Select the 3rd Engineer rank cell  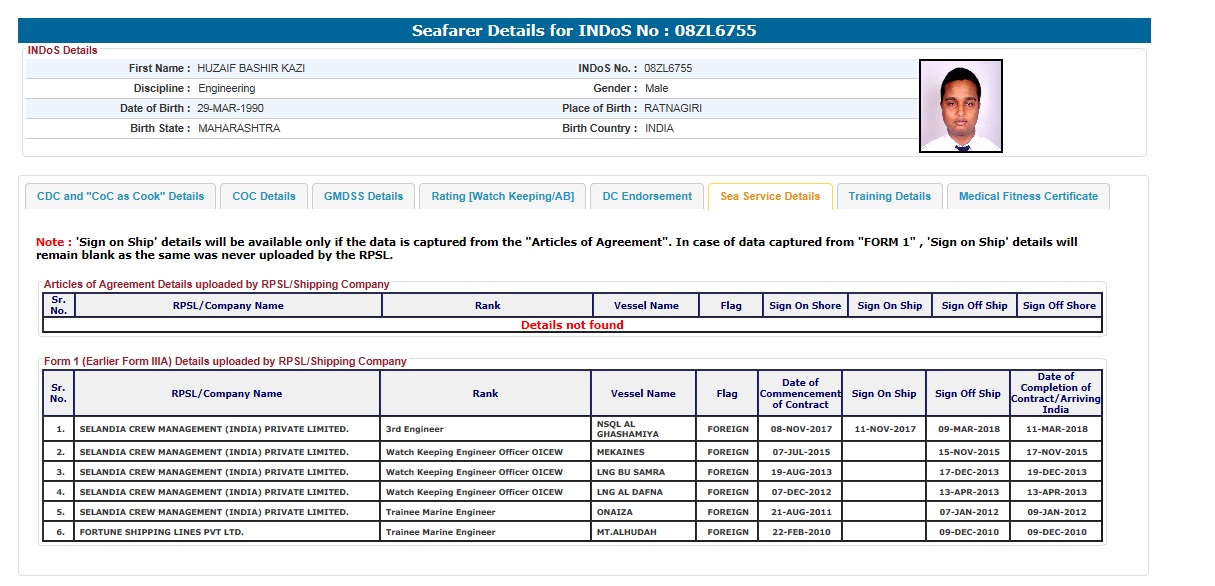click(x=415, y=429)
